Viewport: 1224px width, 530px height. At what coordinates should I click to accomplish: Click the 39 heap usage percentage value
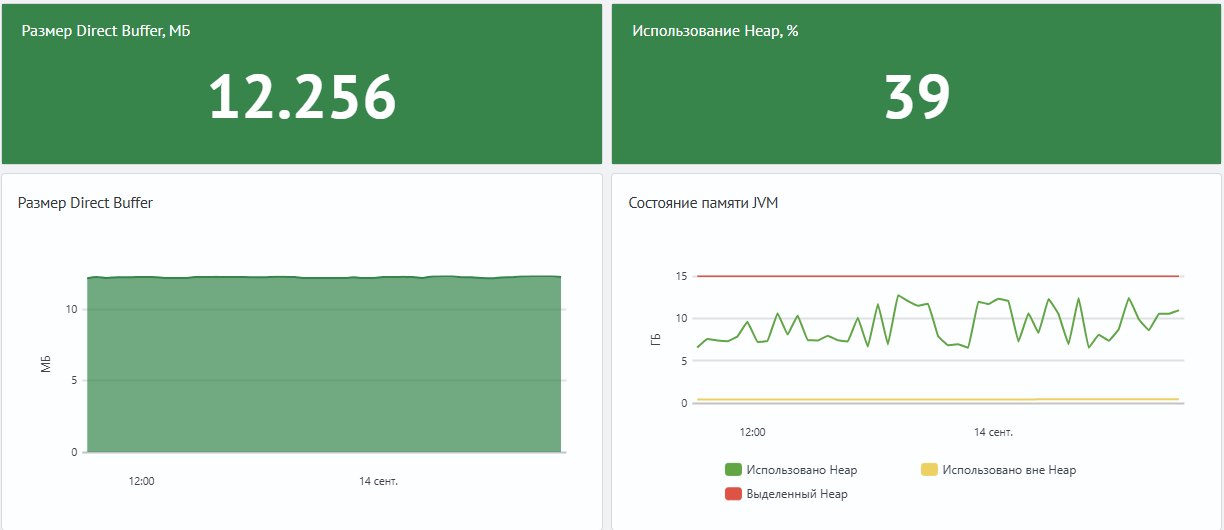click(917, 97)
